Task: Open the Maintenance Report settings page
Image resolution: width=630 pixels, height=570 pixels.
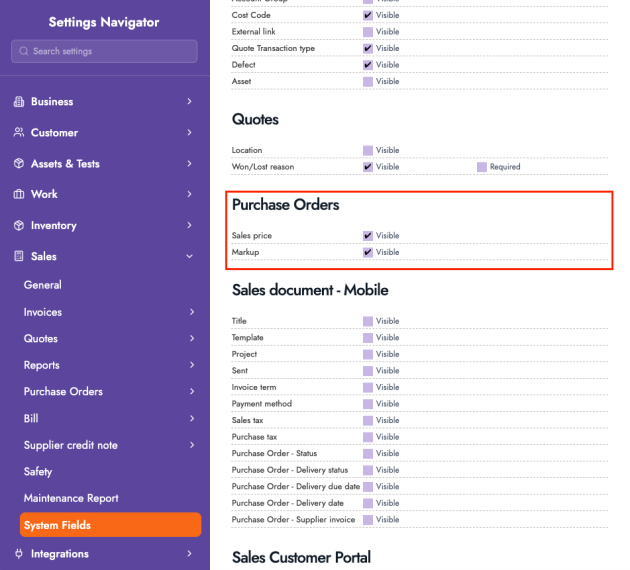Action: [71, 498]
